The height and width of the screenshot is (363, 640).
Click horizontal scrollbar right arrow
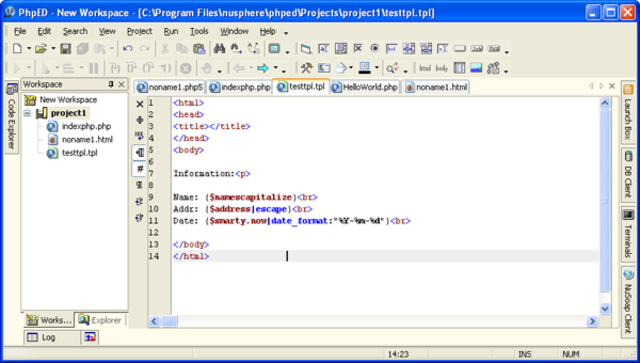pyautogui.click(x=592, y=322)
